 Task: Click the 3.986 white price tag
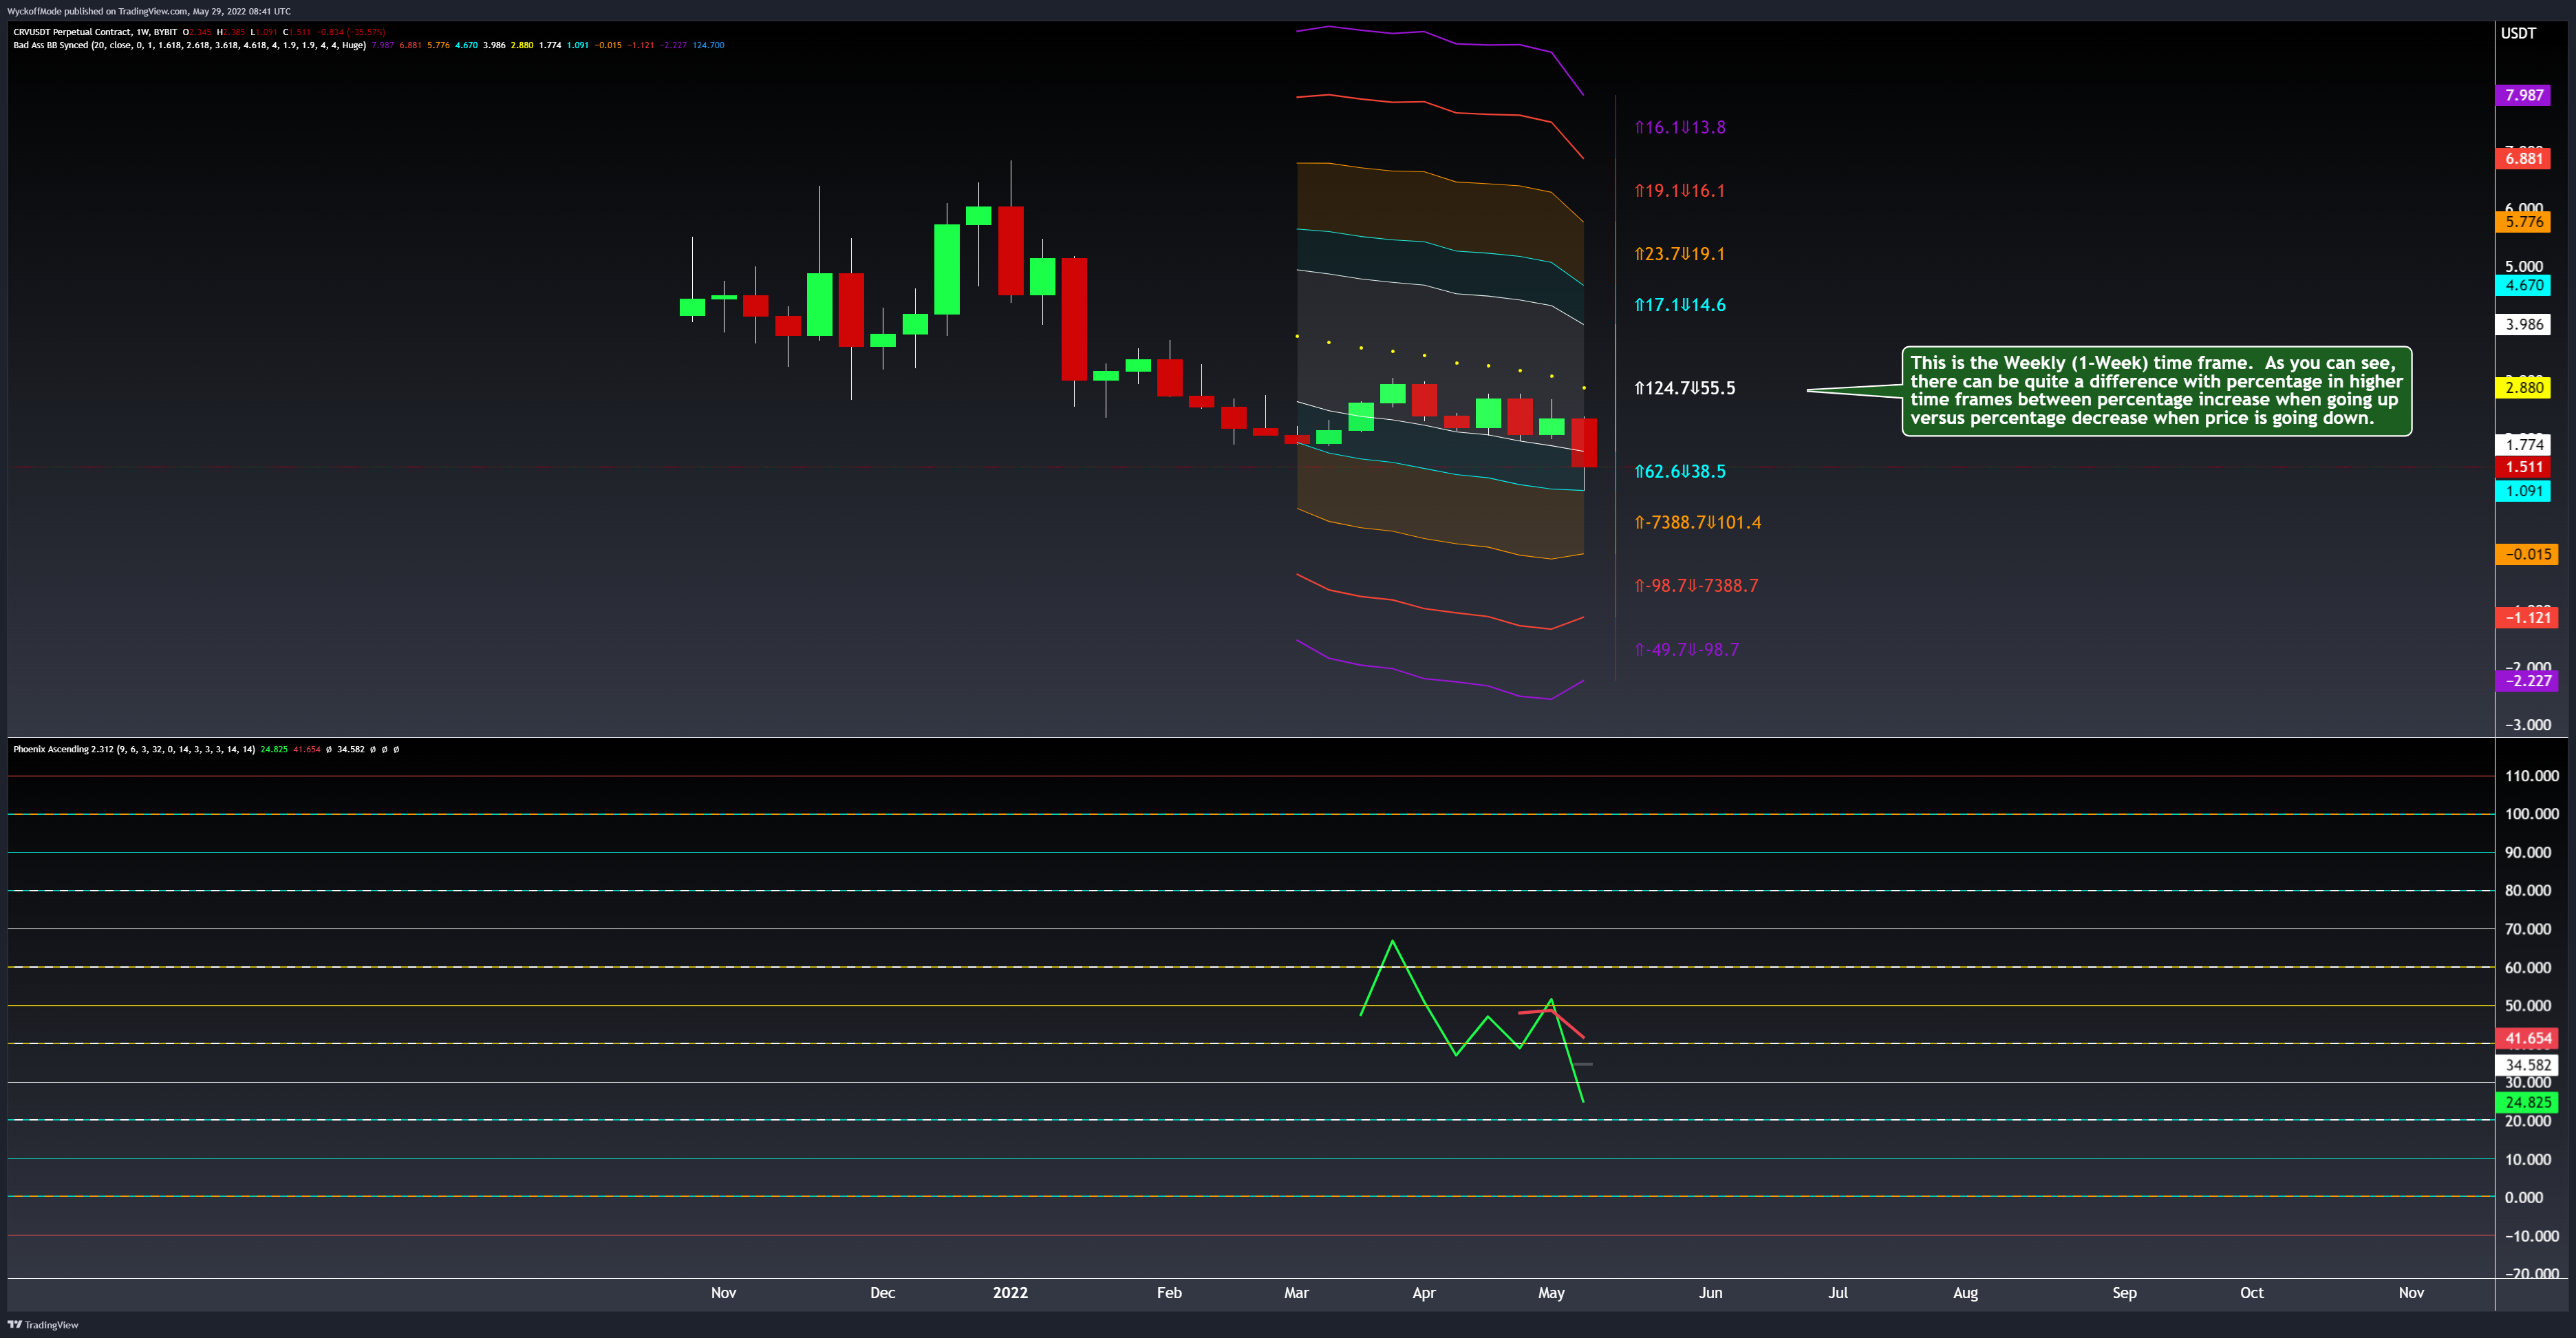point(2523,324)
